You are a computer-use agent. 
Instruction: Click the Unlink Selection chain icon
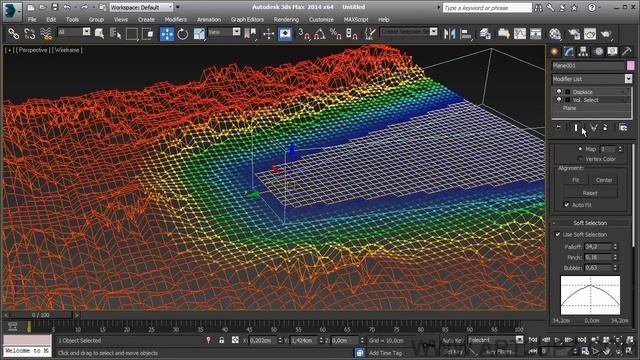click(29, 34)
